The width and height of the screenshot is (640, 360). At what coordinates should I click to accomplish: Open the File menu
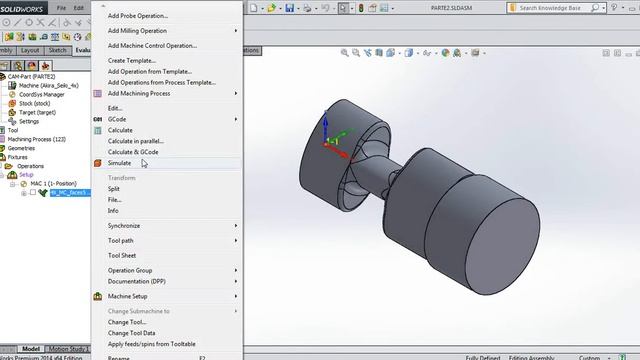tap(61, 8)
